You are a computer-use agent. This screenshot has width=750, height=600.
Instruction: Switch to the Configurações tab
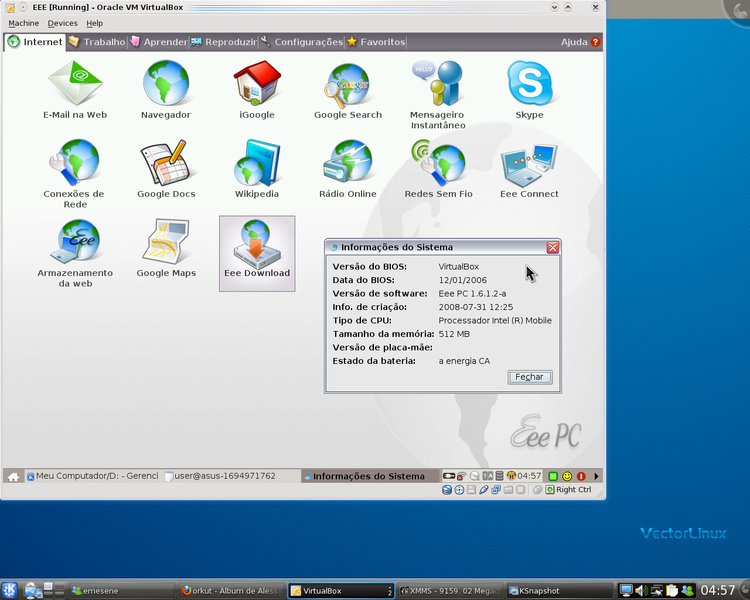point(302,42)
